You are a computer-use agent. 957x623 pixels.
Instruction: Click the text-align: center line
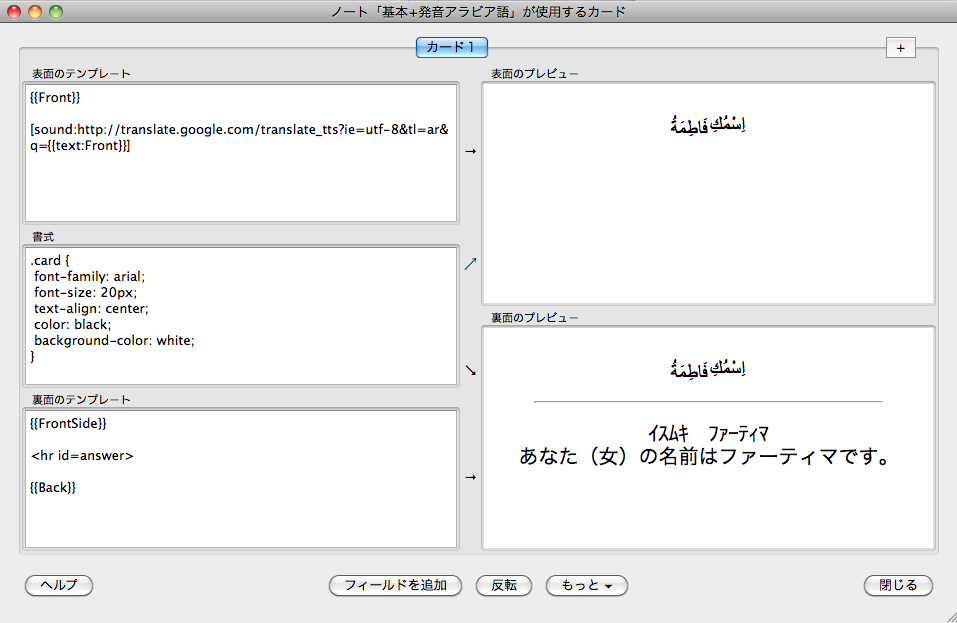(x=91, y=308)
